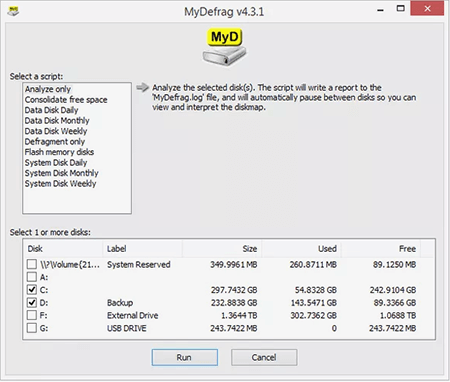Choose the Data Disk Daily script
The width and height of the screenshot is (450, 382).
pyautogui.click(x=51, y=110)
